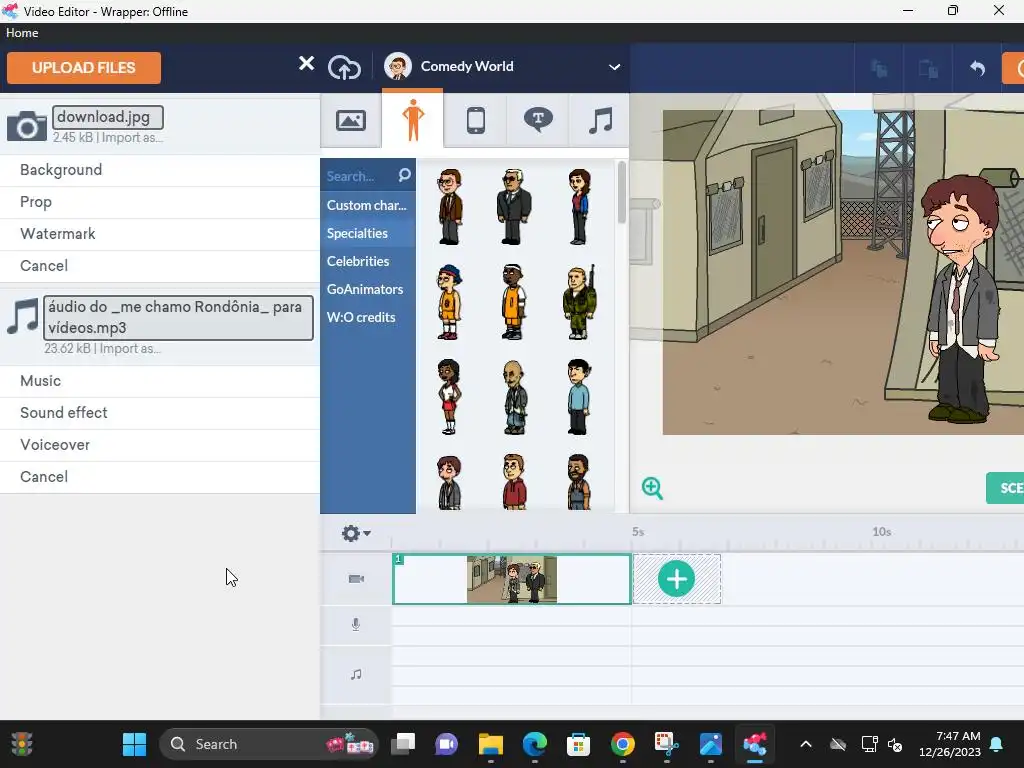Import the mp3 as Sound effect
Screen dimensions: 1024x768
159,413
